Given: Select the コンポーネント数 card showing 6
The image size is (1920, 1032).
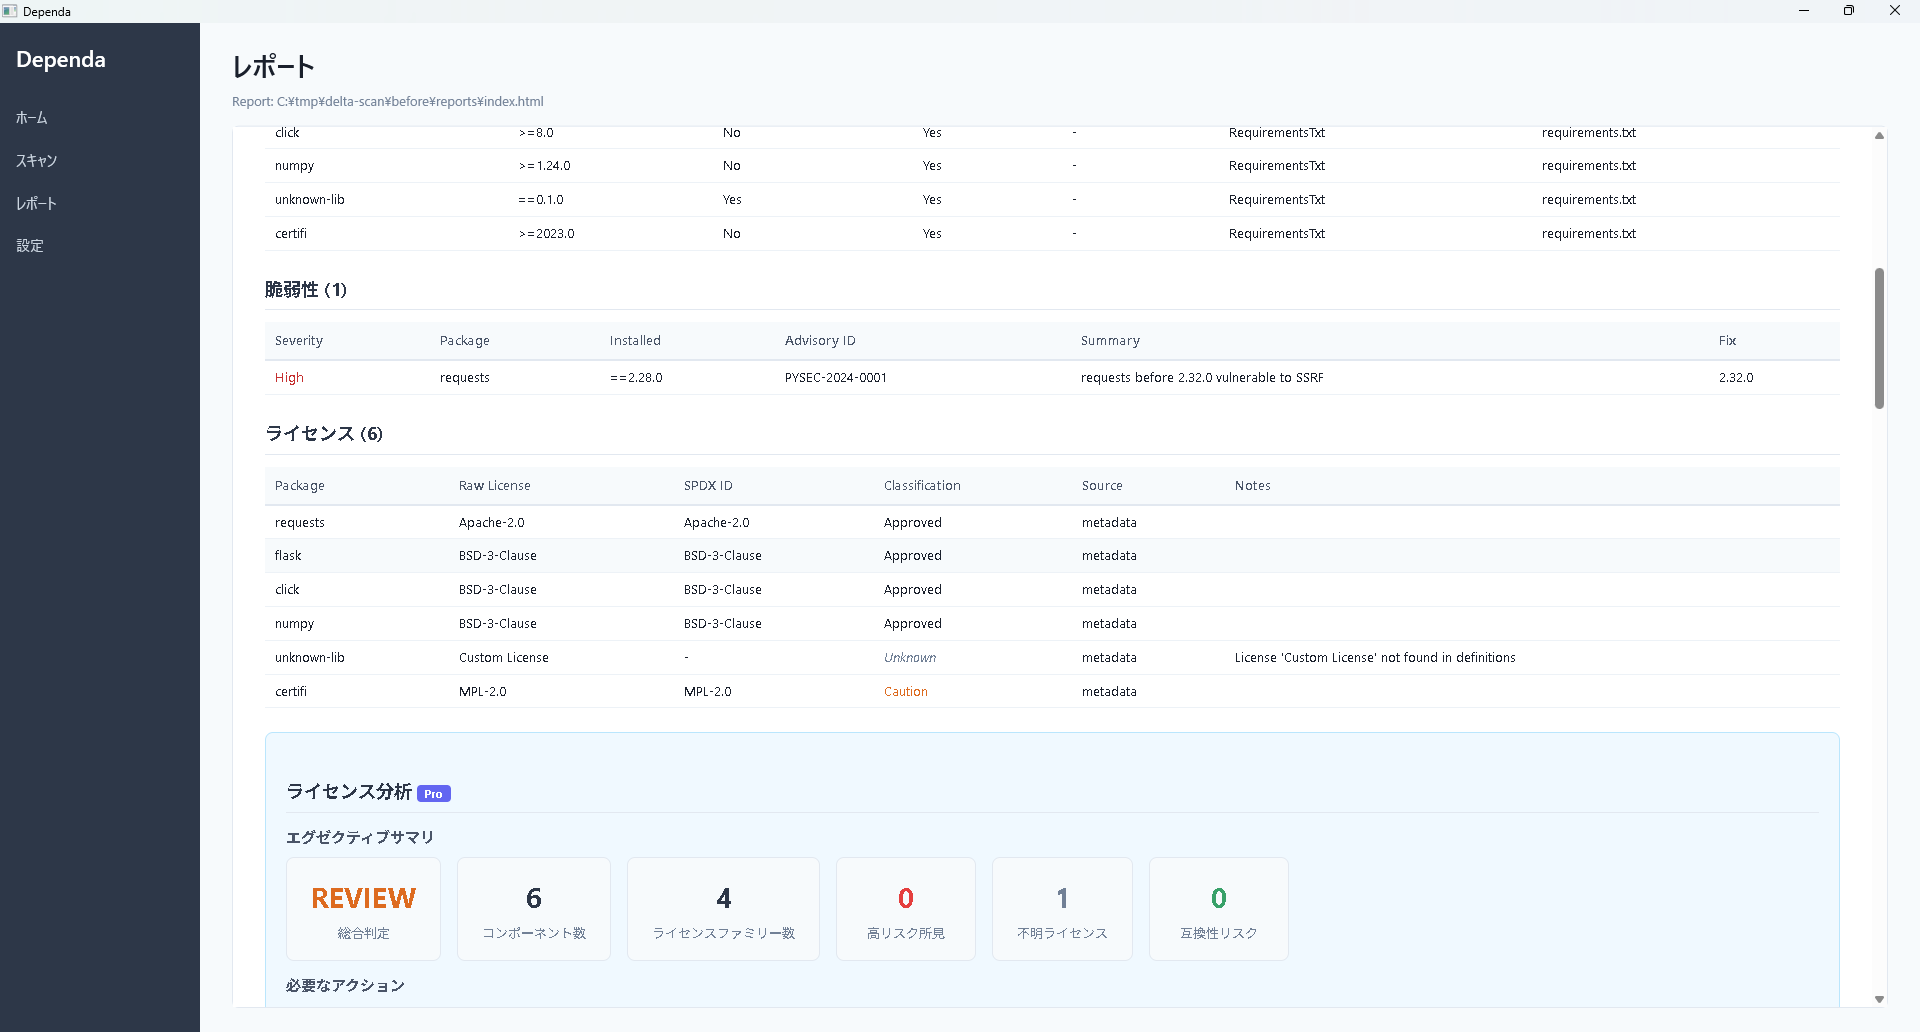Looking at the screenshot, I should [534, 909].
